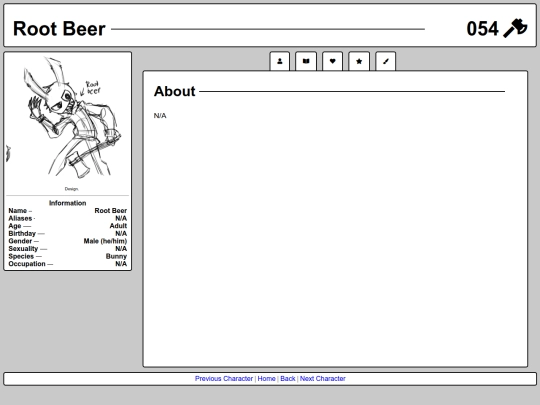The height and width of the screenshot is (405, 540).
Task: Open the heart relationships tab icon
Action: click(x=332, y=61)
